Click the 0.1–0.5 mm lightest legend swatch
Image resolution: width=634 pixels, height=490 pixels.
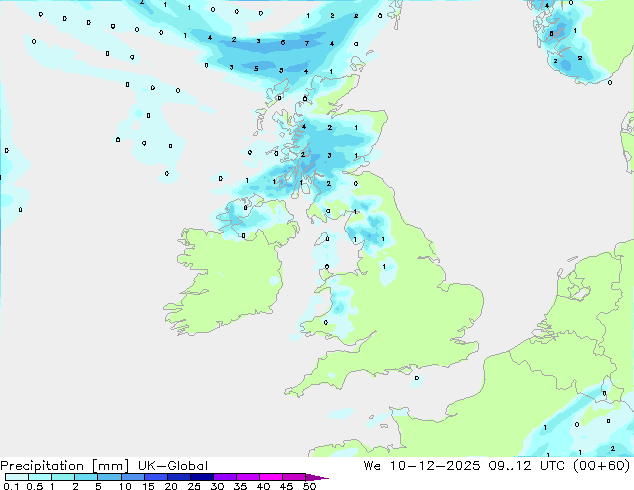tap(17, 477)
